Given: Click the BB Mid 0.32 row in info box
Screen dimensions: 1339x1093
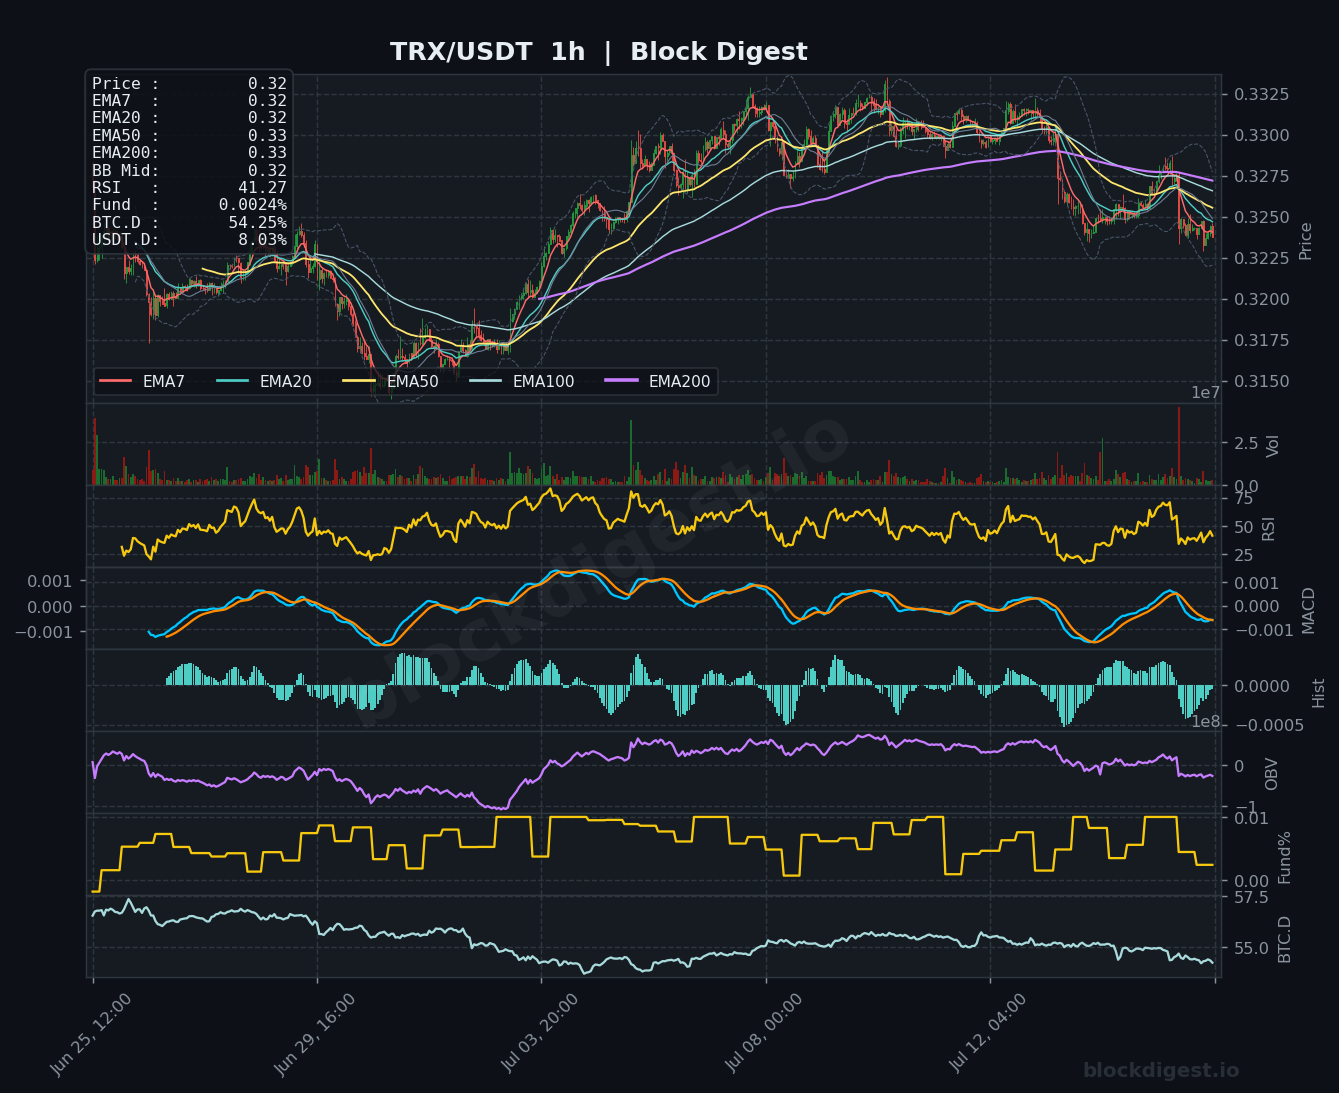Looking at the screenshot, I should pos(189,170).
